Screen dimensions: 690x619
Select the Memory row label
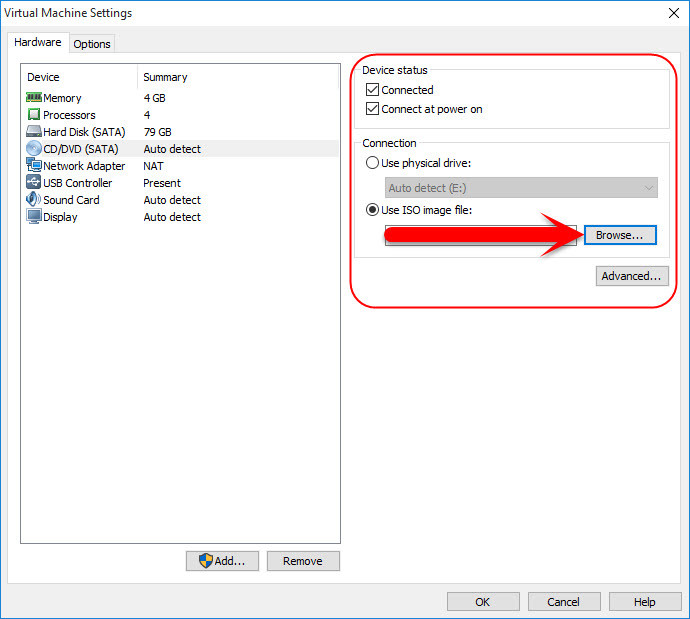(x=62, y=98)
